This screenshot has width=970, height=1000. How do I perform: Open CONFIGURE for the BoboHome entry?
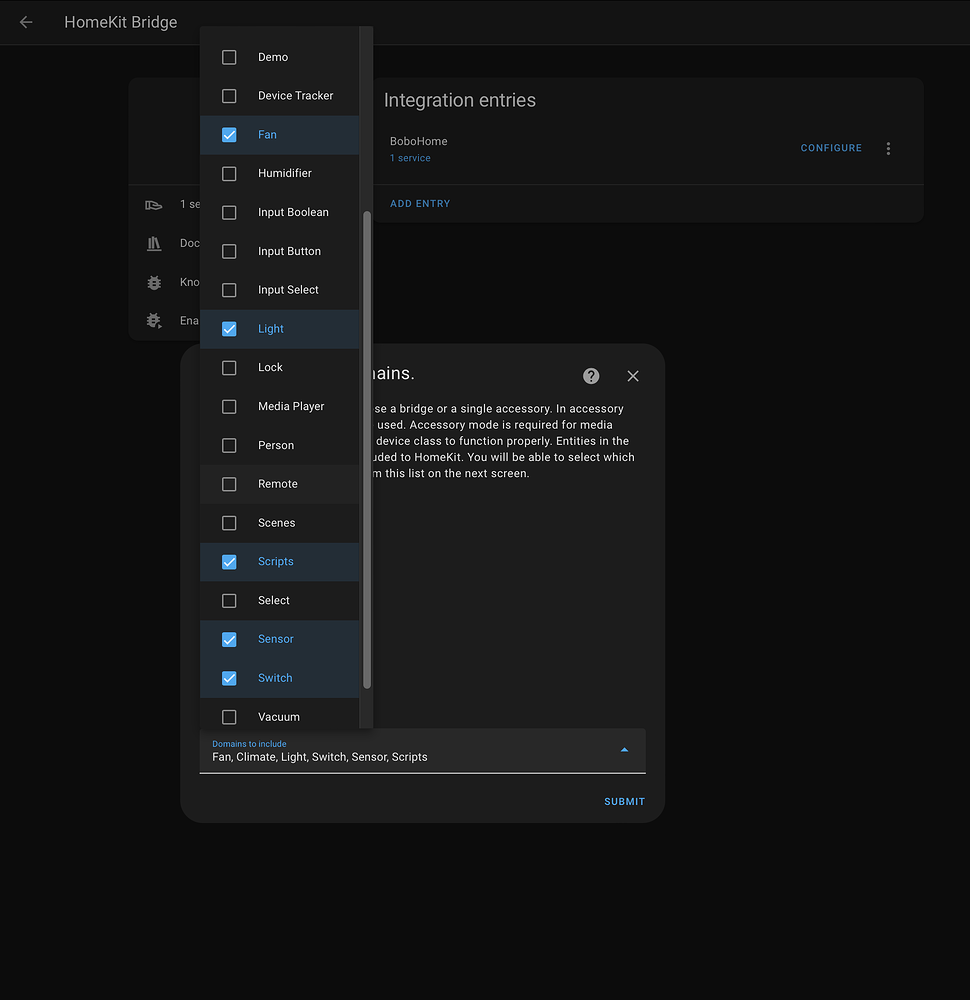click(x=831, y=147)
